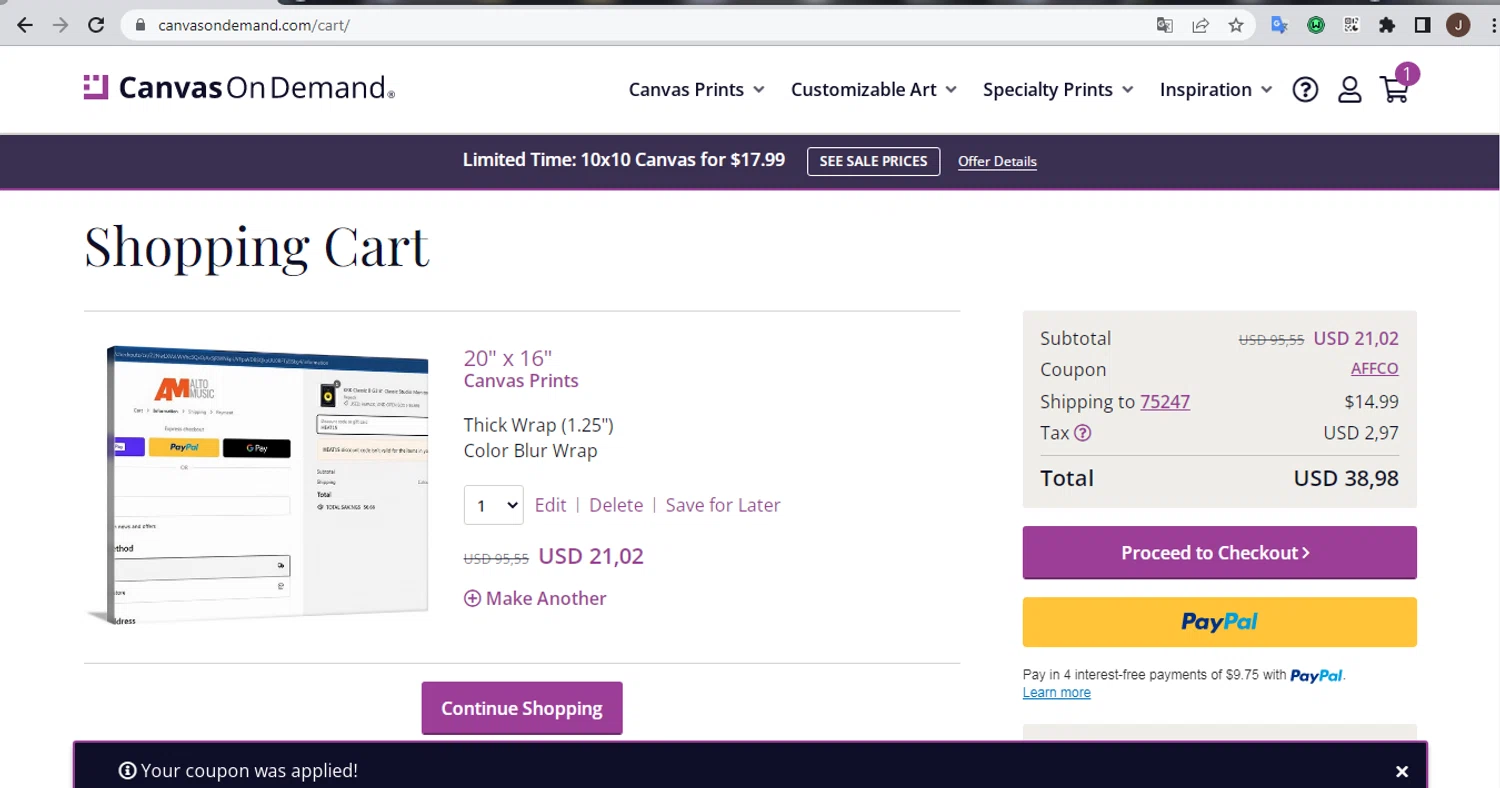Open the quantity dropdown showing 1
1500x788 pixels.
(x=493, y=505)
